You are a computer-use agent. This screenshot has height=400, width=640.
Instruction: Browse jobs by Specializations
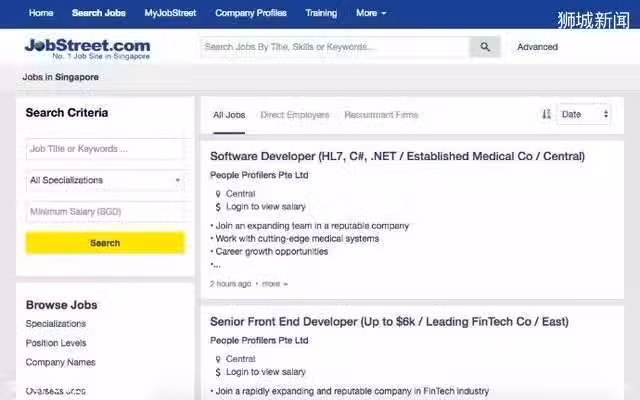56,324
